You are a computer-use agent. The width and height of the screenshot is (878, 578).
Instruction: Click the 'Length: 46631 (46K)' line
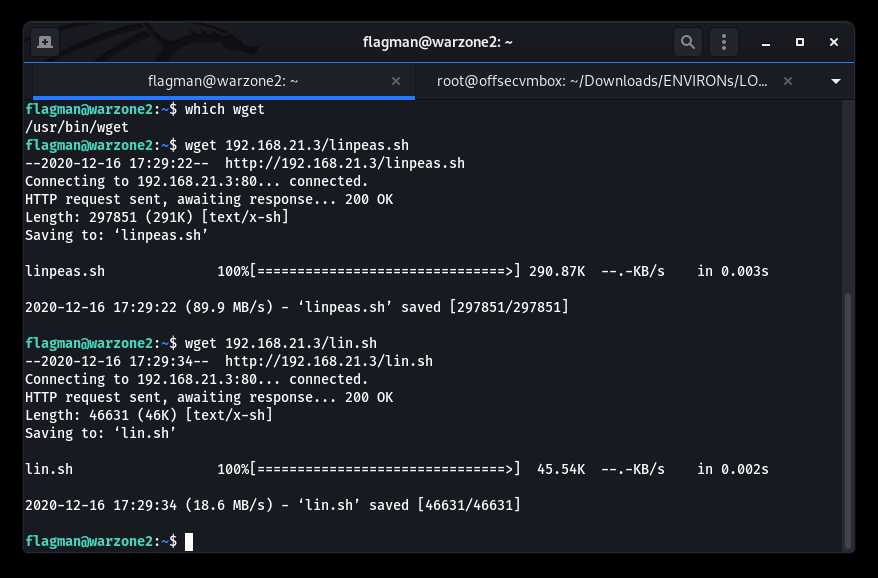[x=149, y=415]
